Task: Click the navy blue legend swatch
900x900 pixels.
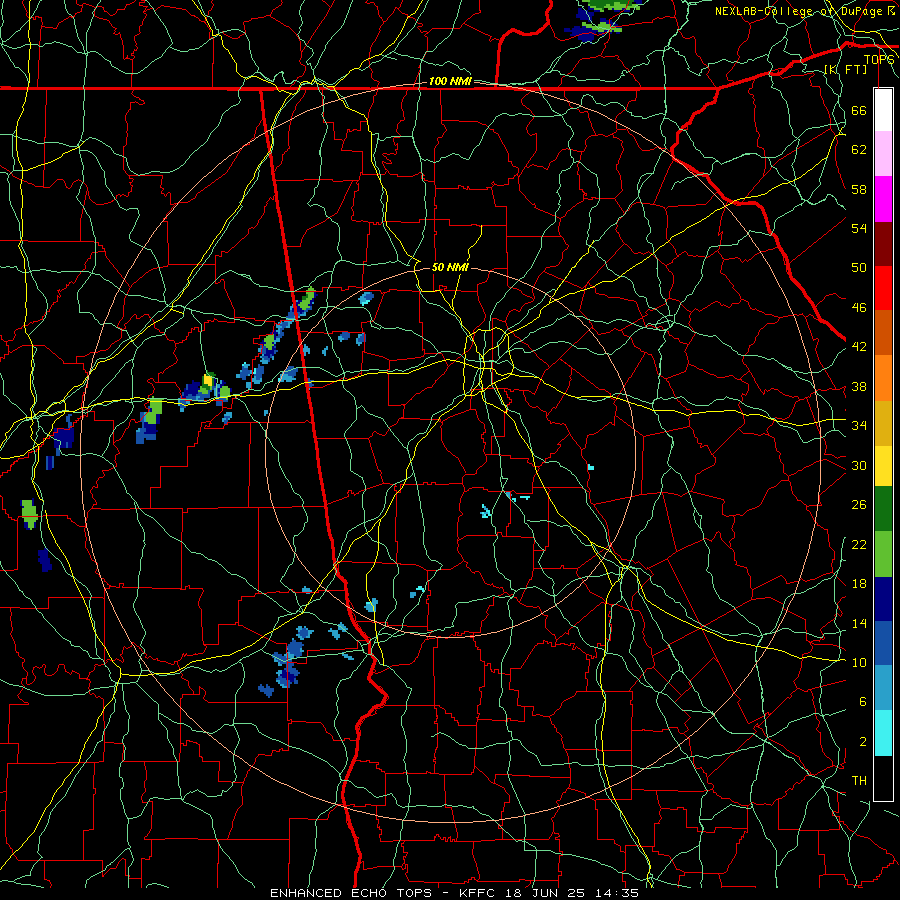Action: pyautogui.click(x=883, y=599)
